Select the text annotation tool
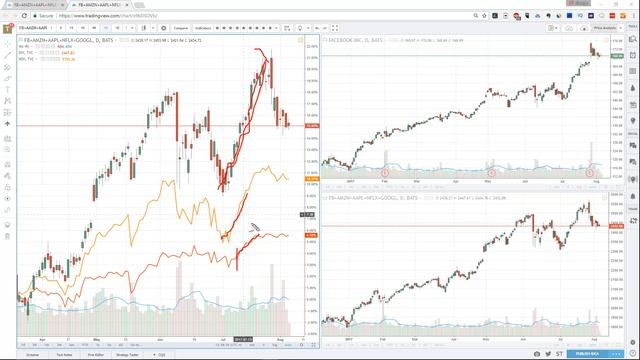The image size is (640, 360). click(7, 89)
